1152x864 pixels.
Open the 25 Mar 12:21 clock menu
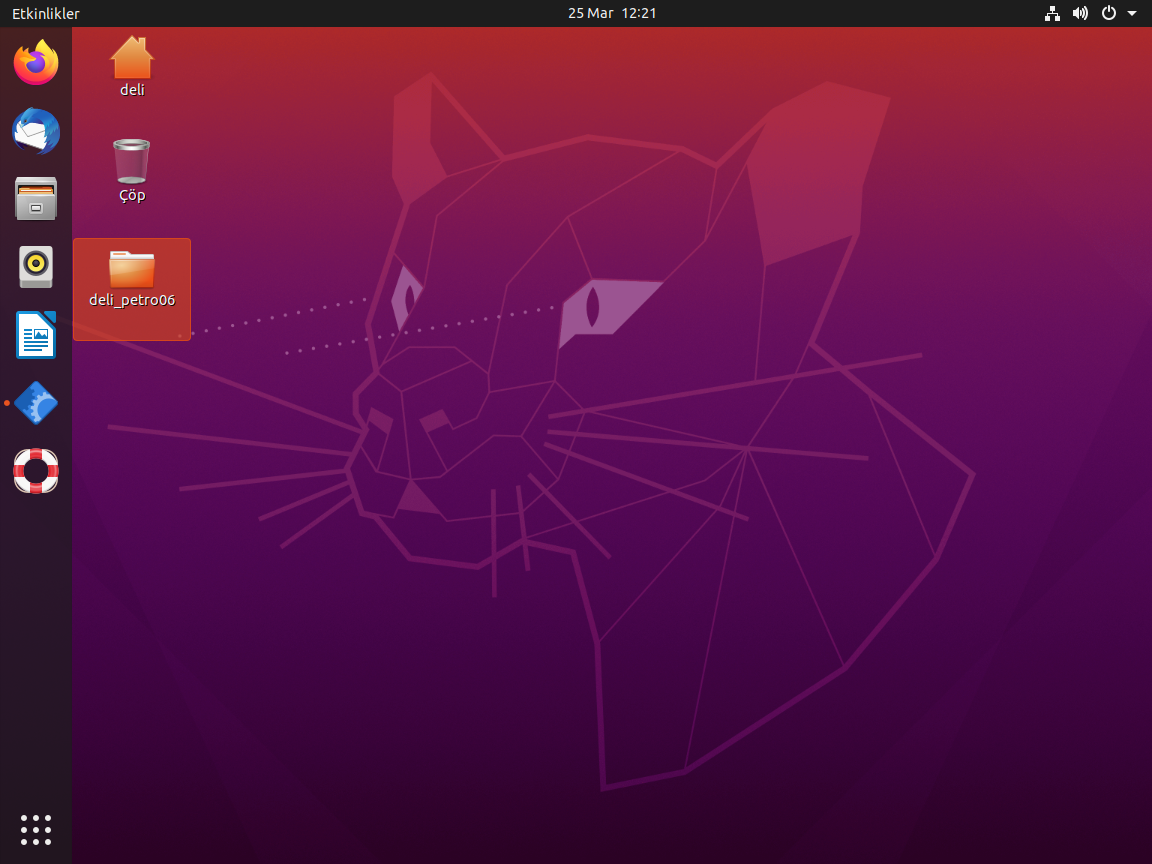[x=612, y=13]
